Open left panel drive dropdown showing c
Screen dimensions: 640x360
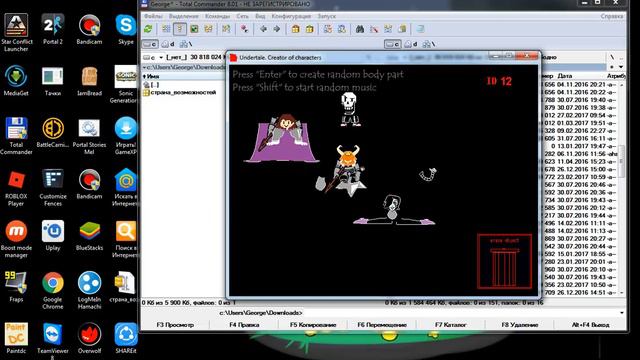pyautogui.click(x=153, y=57)
